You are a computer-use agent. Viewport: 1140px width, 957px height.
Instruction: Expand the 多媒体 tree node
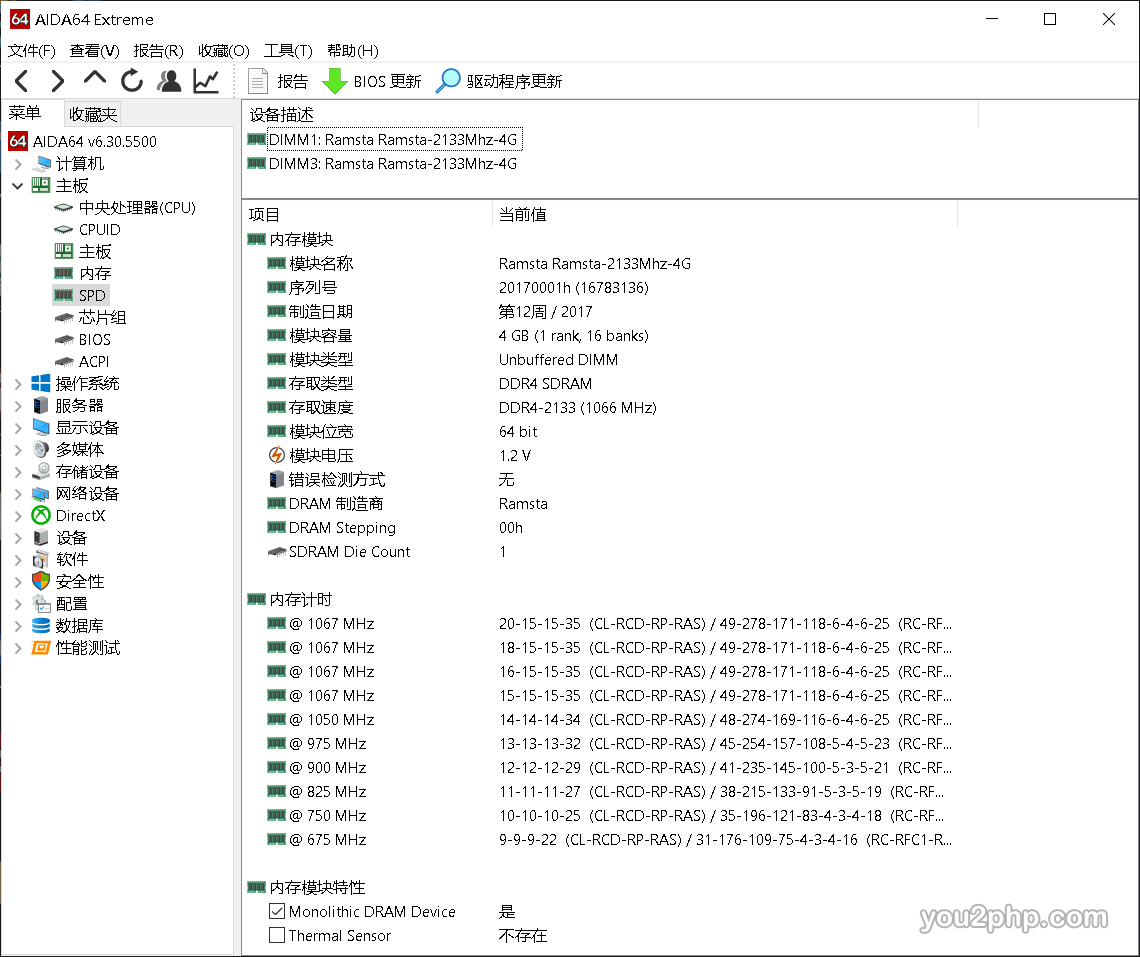point(18,449)
